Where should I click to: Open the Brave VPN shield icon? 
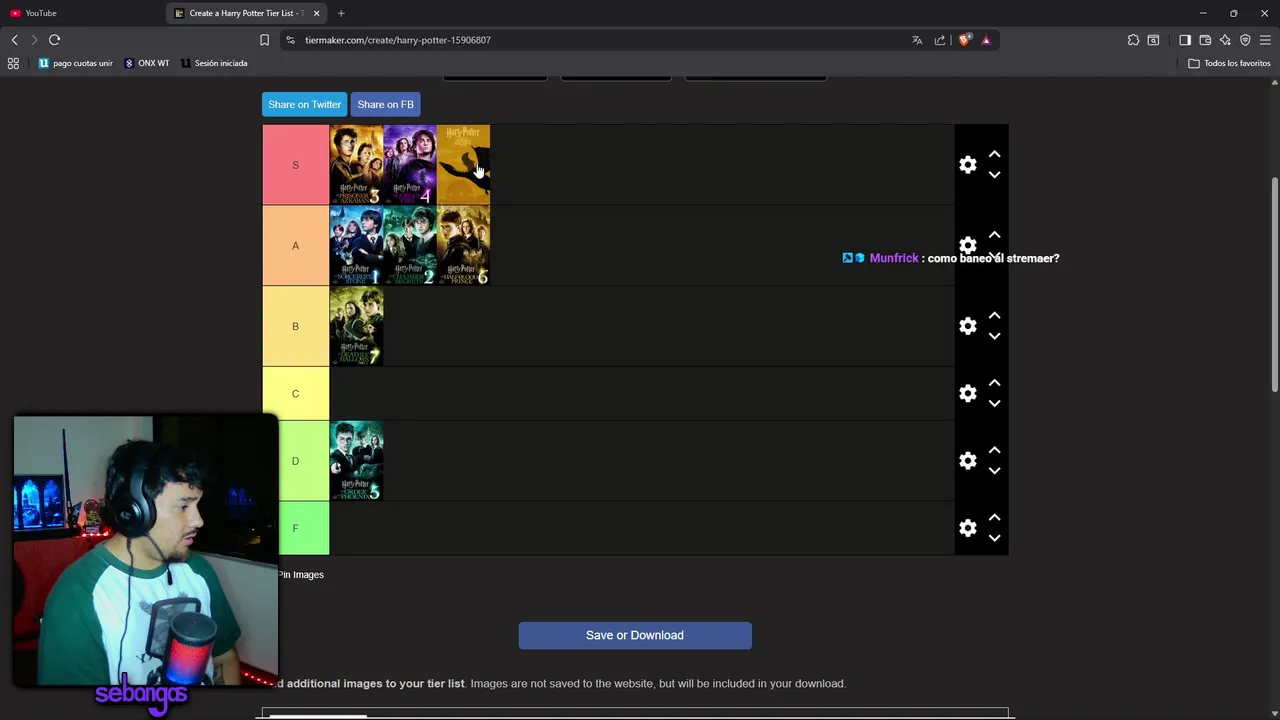pyautogui.click(x=1245, y=40)
